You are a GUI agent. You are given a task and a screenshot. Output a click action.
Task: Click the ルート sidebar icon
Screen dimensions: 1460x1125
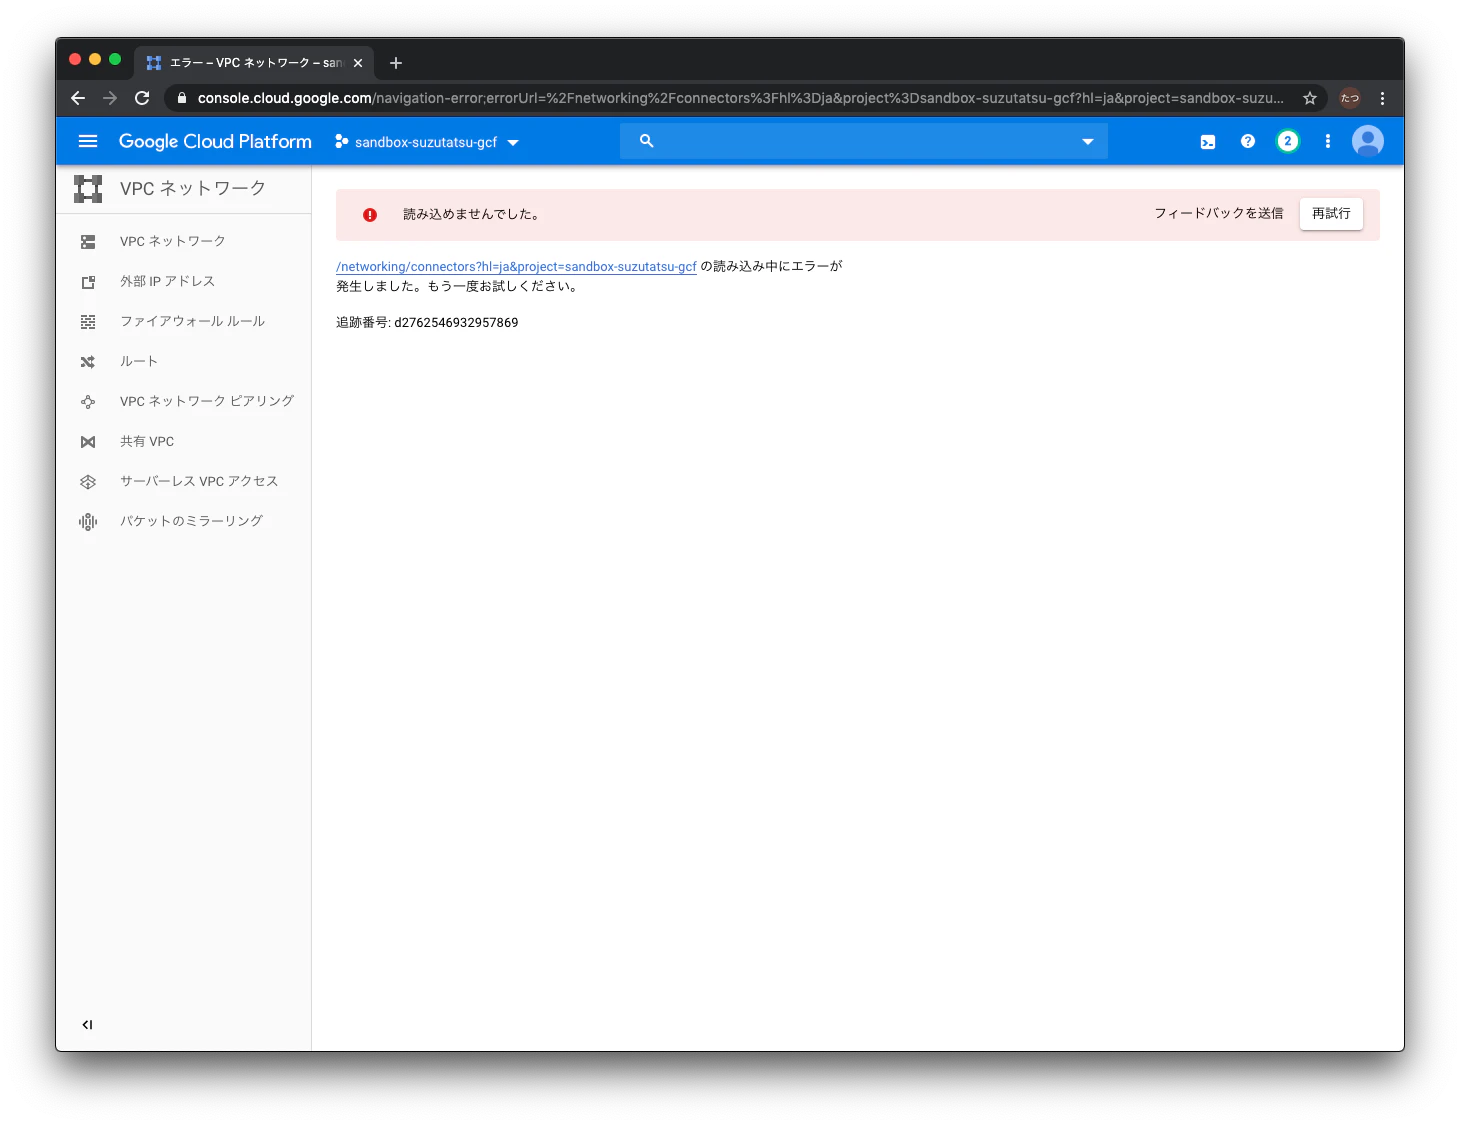[x=88, y=362]
